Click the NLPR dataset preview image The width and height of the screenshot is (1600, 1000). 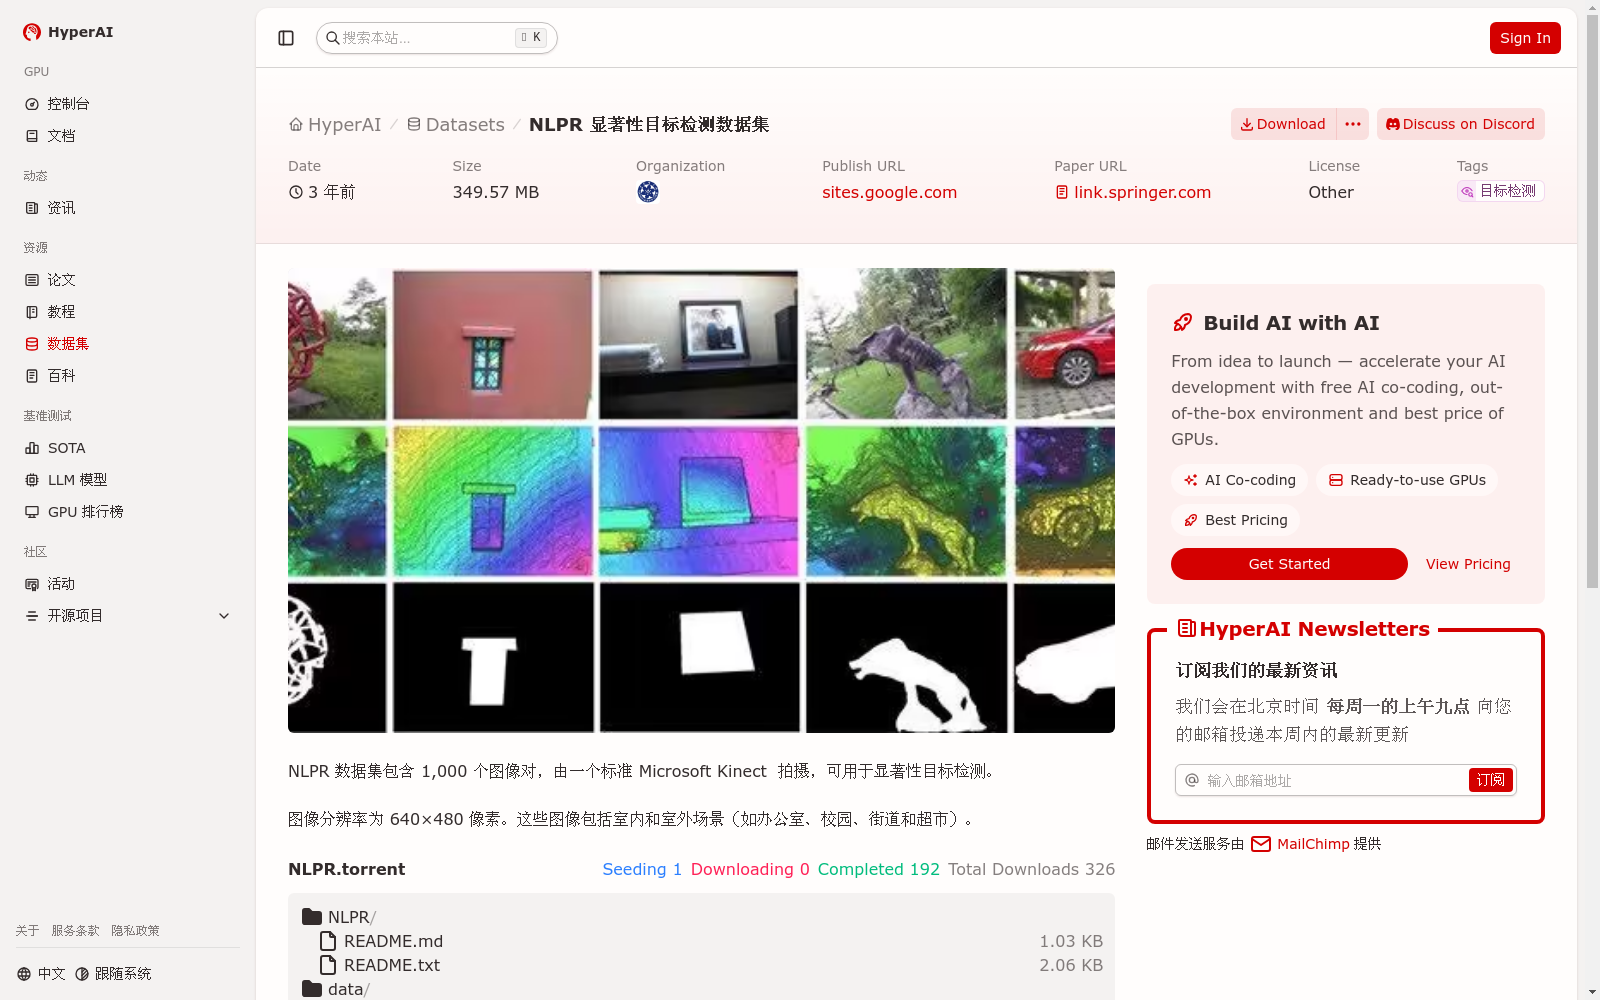pos(701,500)
